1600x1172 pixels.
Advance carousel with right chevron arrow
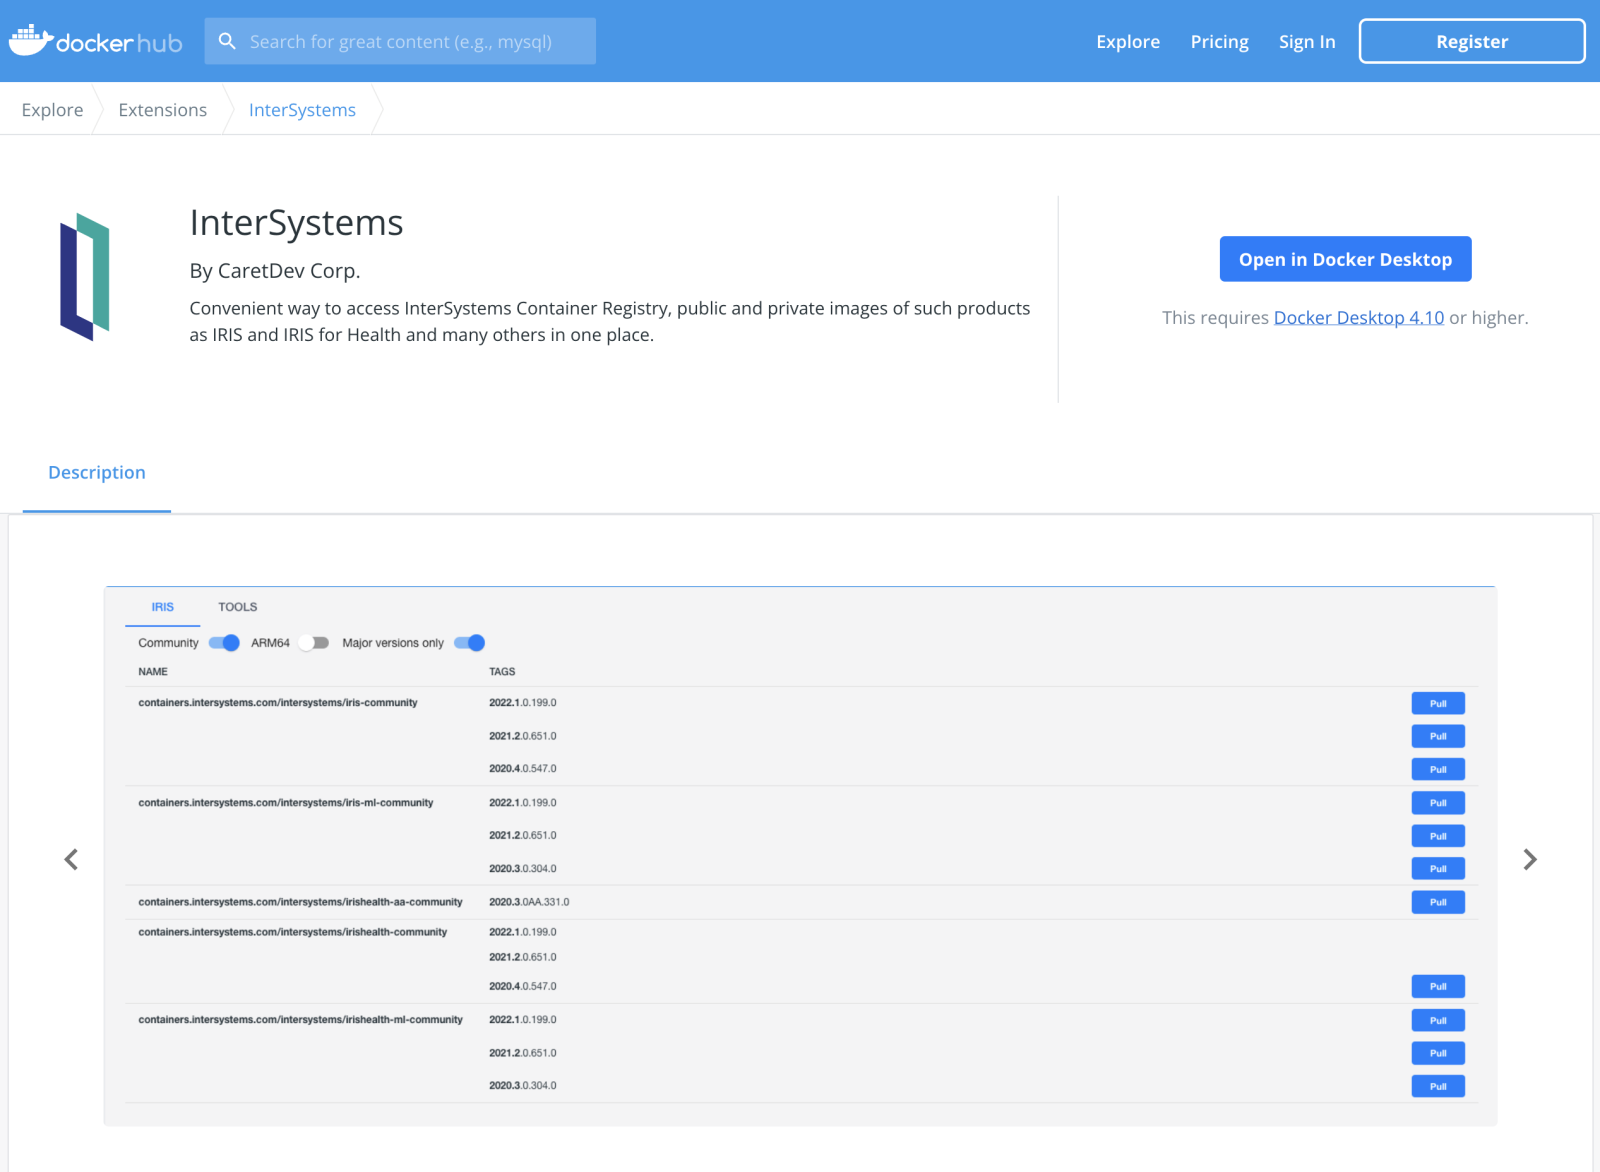point(1529,860)
